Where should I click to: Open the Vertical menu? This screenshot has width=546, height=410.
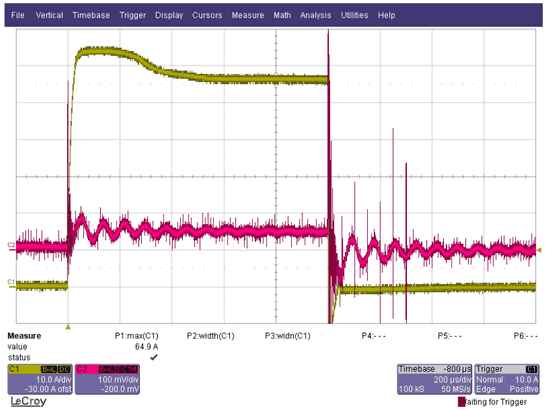pos(49,15)
